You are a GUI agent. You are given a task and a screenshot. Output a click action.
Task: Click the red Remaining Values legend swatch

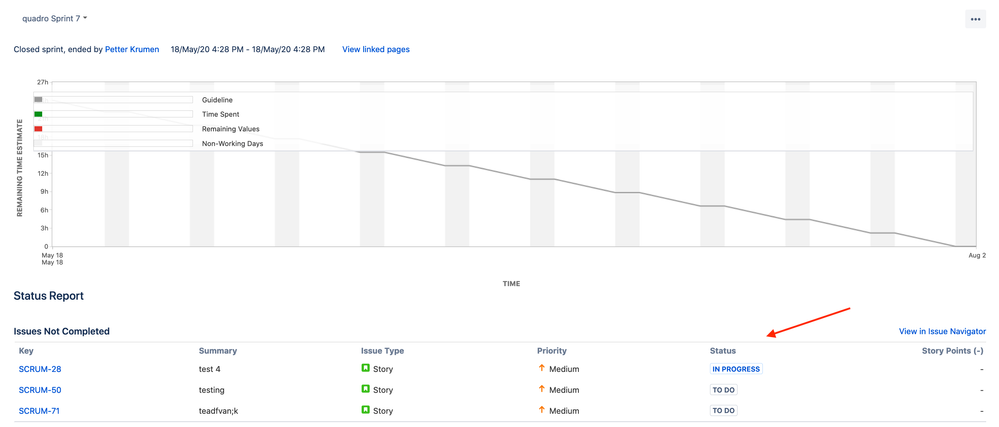[38, 129]
